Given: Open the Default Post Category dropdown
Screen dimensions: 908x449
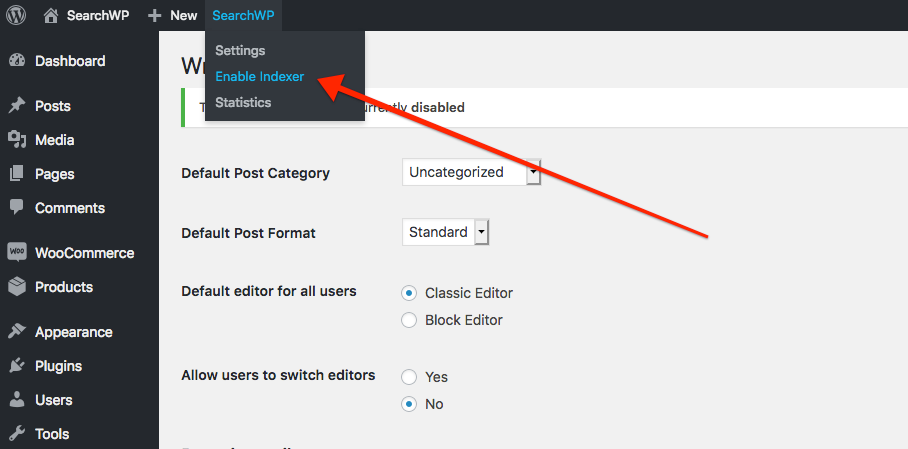Looking at the screenshot, I should pyautogui.click(x=471, y=172).
